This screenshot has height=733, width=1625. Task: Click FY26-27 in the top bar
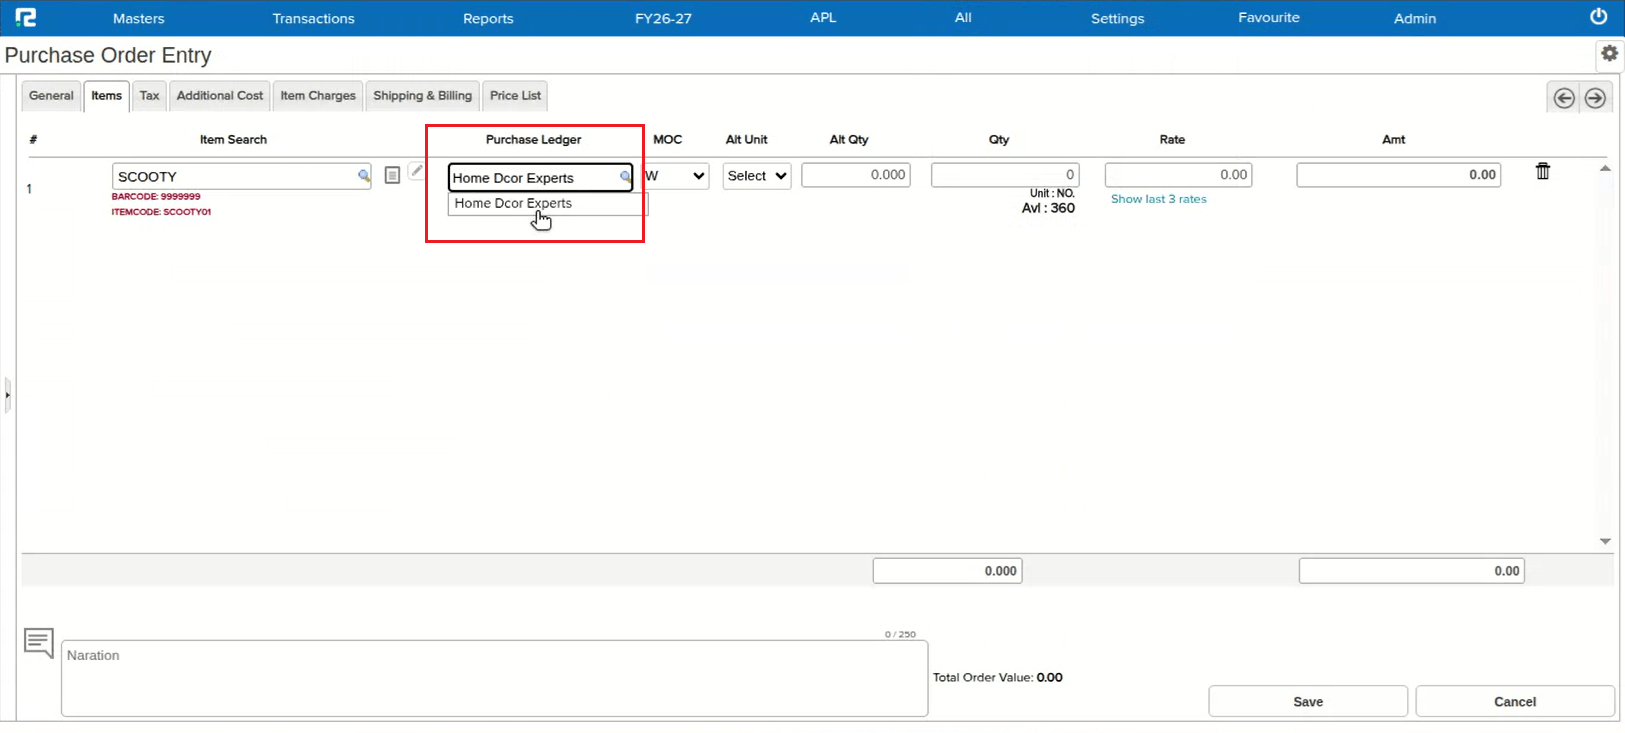(x=663, y=18)
